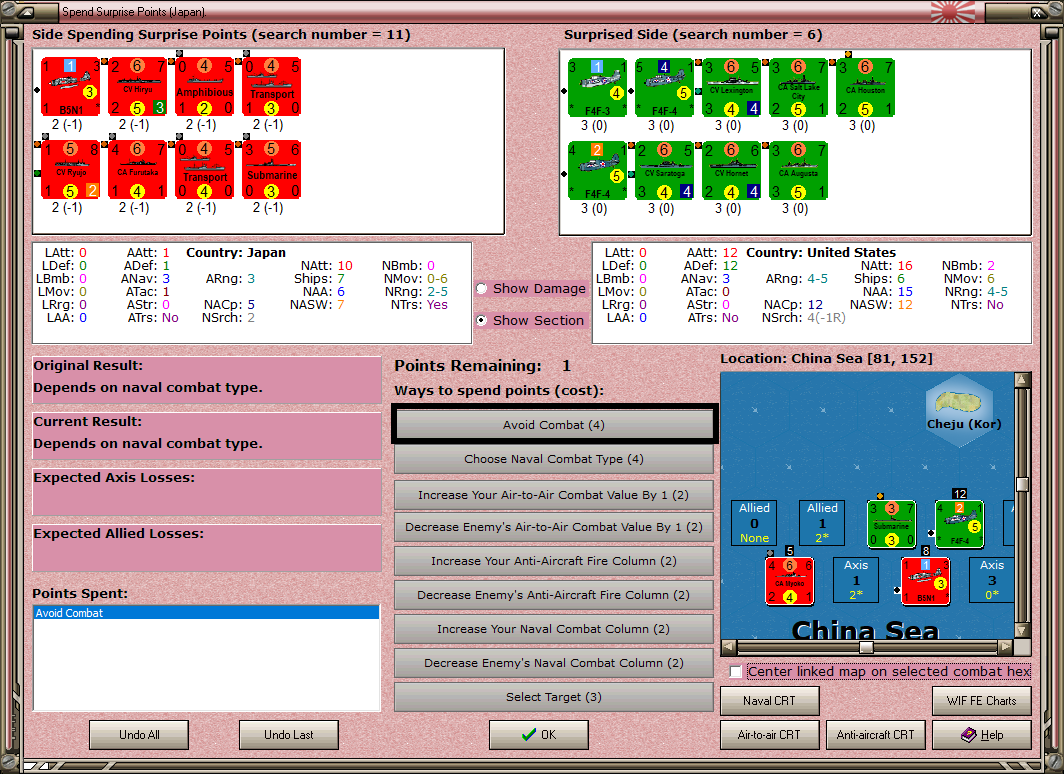Select the CA Augusta cruiser counter

(x=799, y=170)
